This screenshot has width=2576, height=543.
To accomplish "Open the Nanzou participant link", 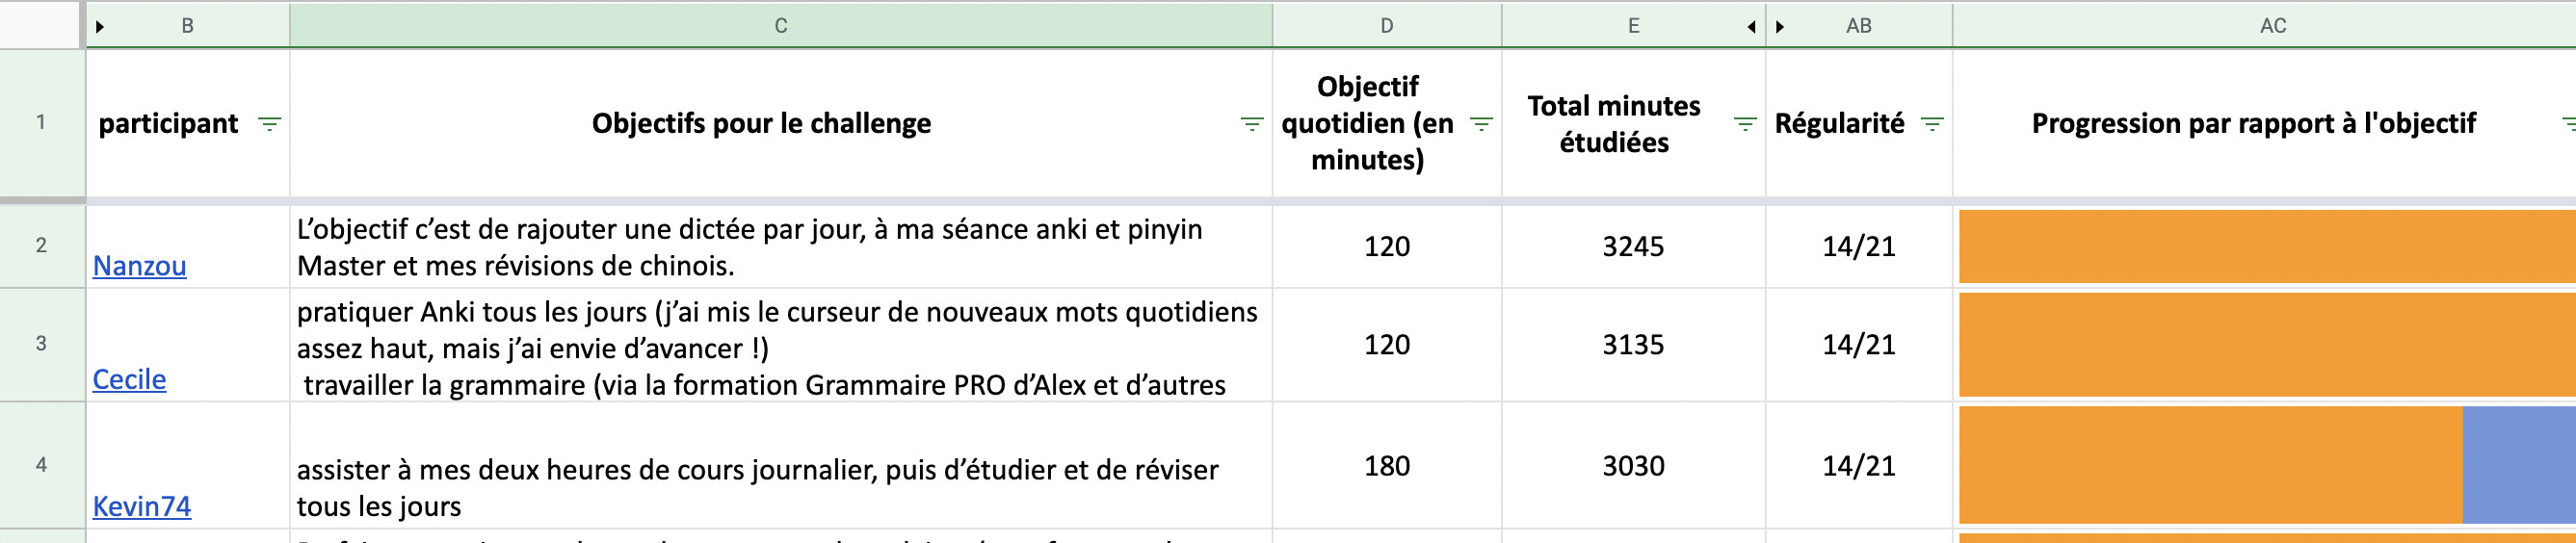I will pyautogui.click(x=139, y=266).
